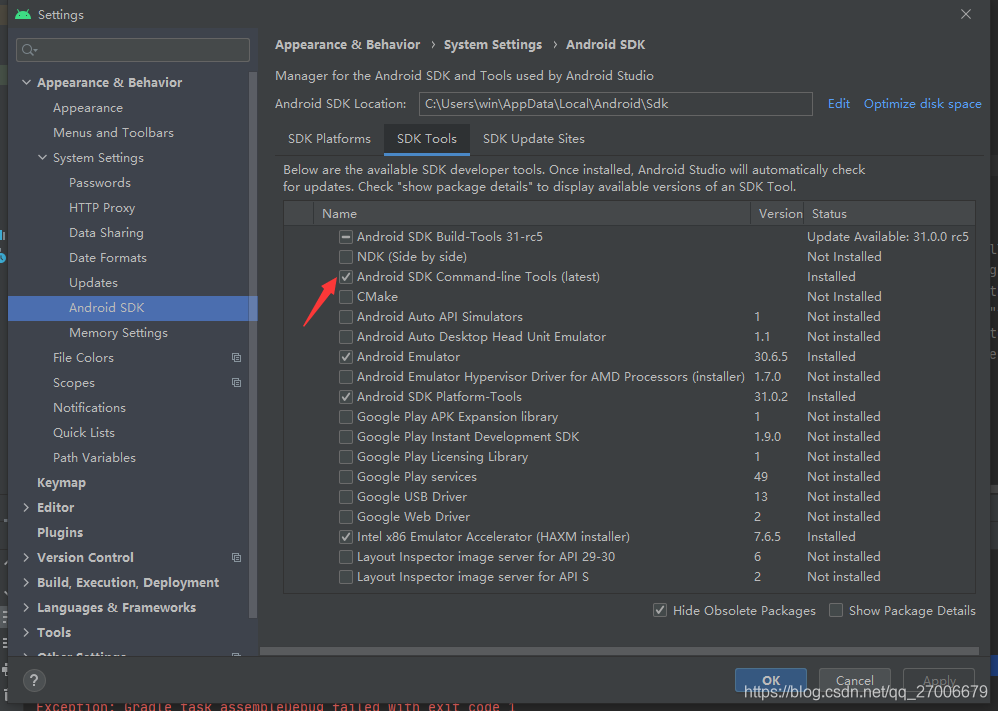Select the SDK Tools tab
The height and width of the screenshot is (711, 998).
(x=426, y=139)
